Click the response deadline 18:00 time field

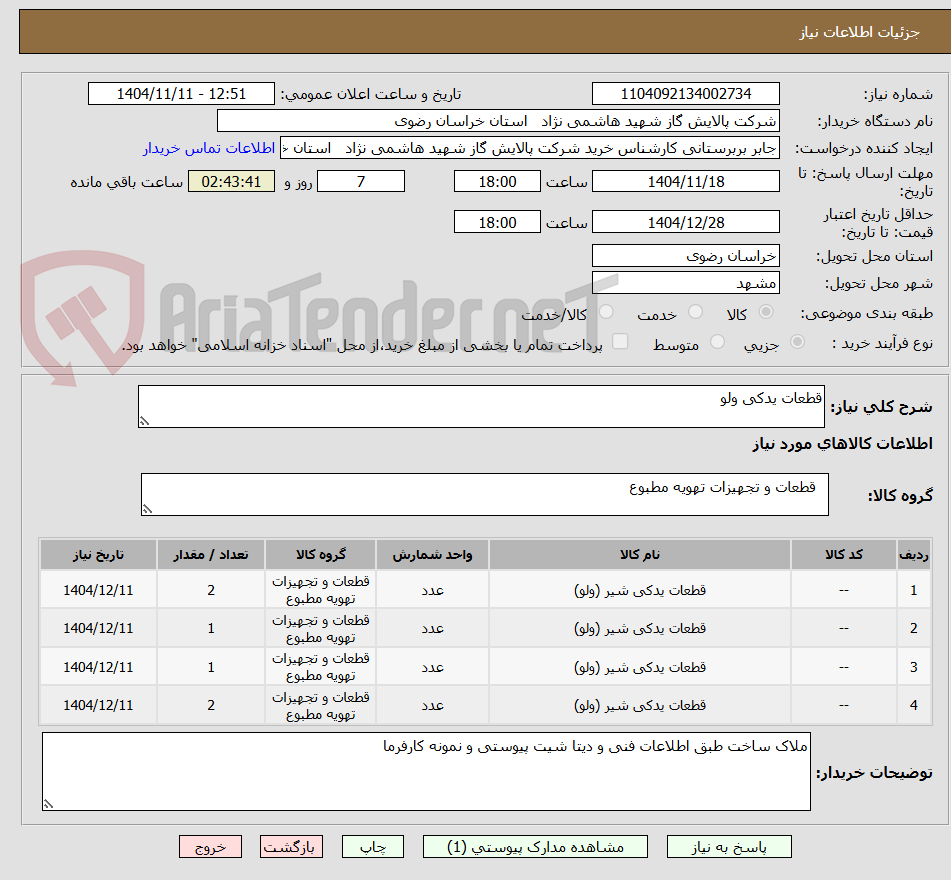click(x=497, y=181)
